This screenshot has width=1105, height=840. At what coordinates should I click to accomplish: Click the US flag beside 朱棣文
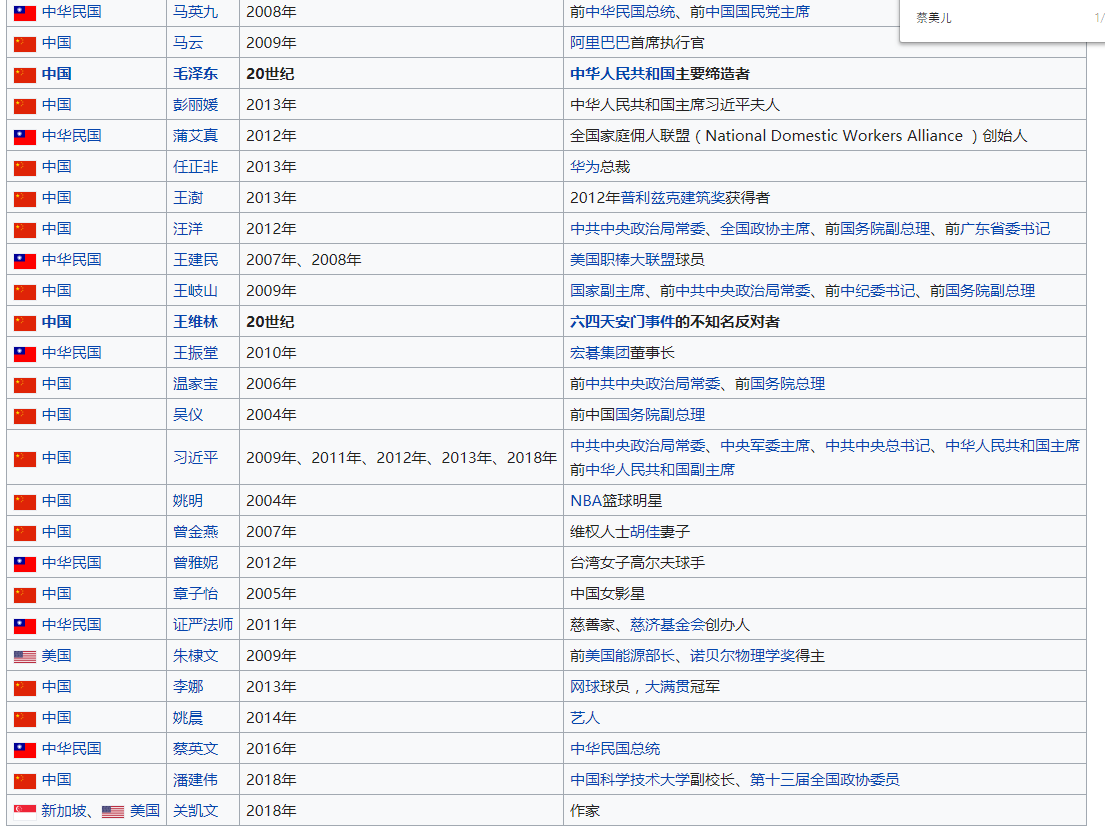(24, 656)
